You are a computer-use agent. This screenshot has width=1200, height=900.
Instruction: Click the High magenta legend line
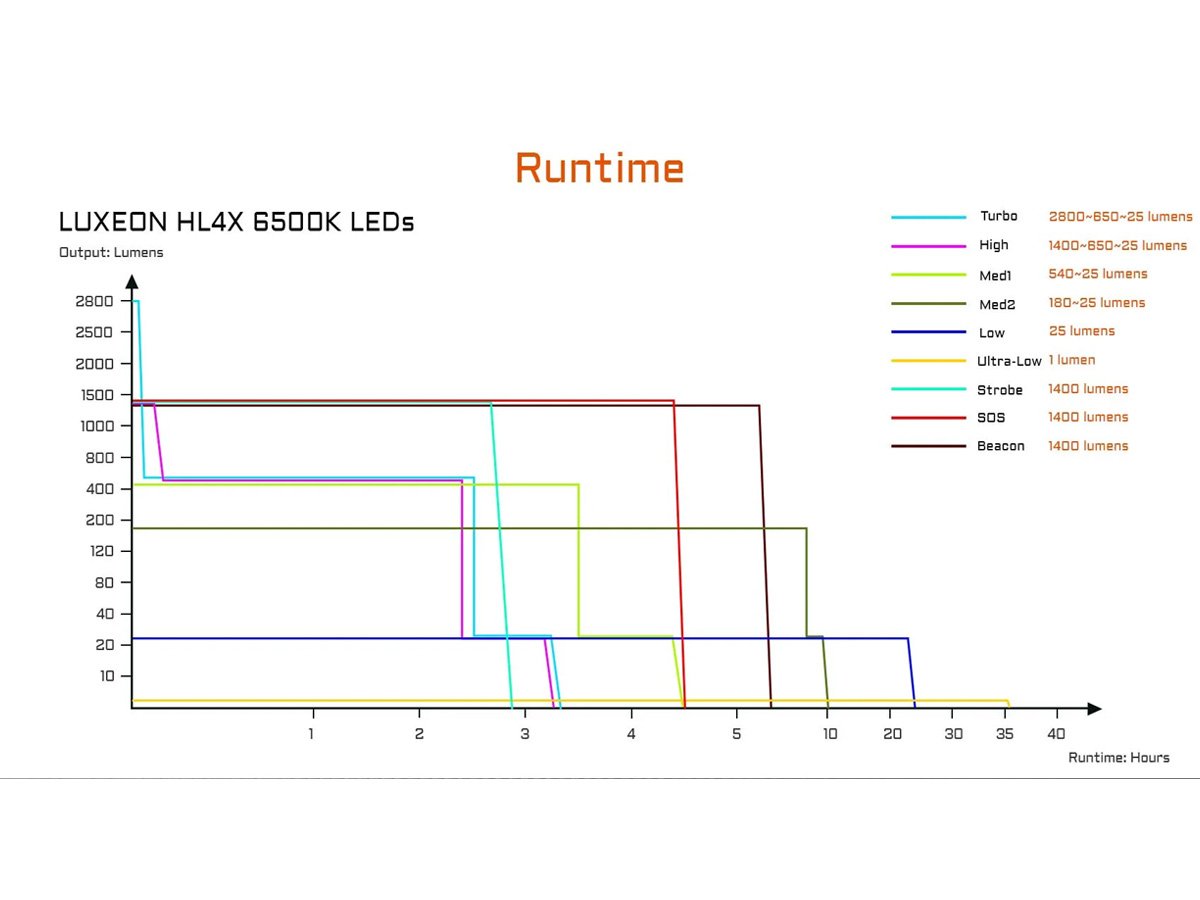(928, 246)
